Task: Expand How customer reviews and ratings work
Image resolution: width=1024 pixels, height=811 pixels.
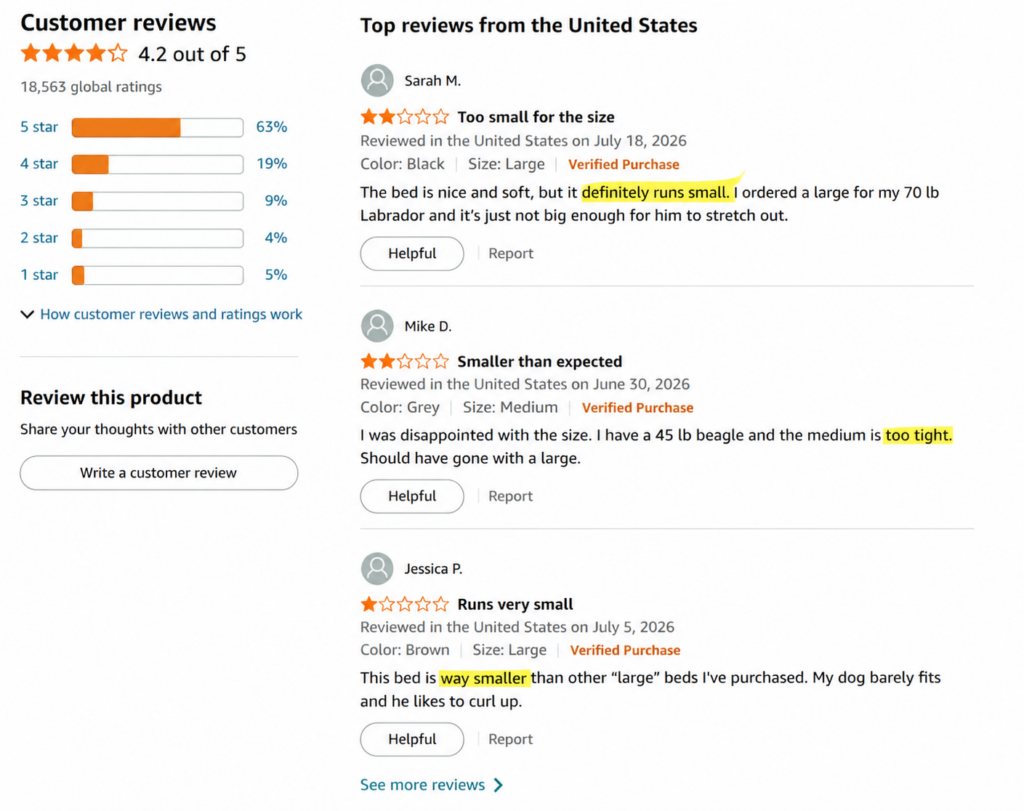Action: 161,315
